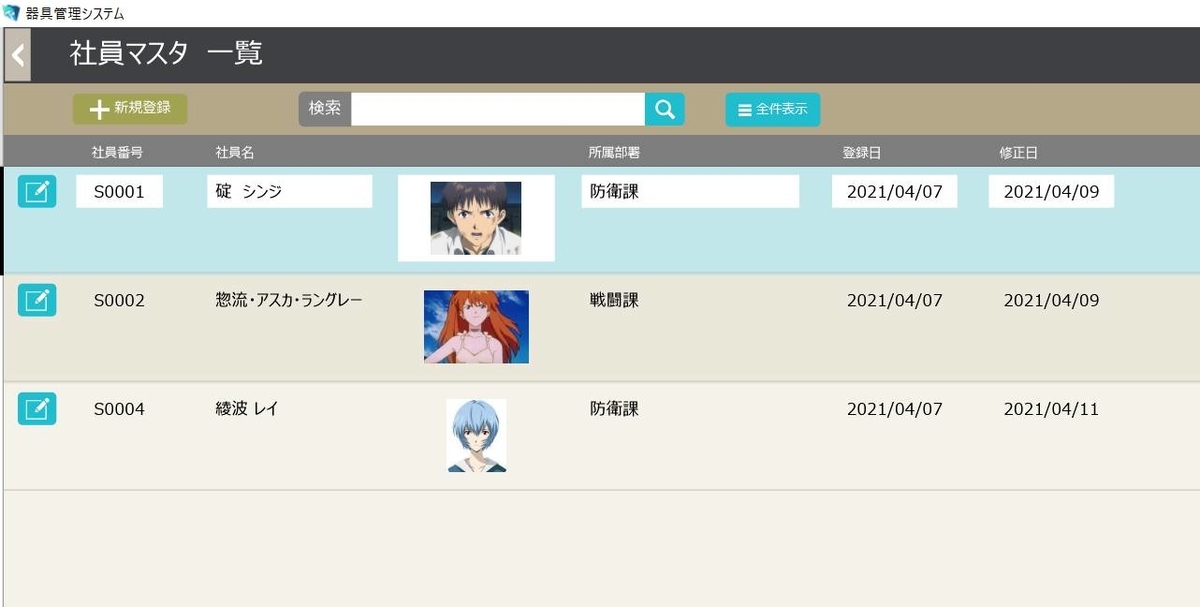Click the back chevron arrow icon
1200x607 pixels.
18,55
